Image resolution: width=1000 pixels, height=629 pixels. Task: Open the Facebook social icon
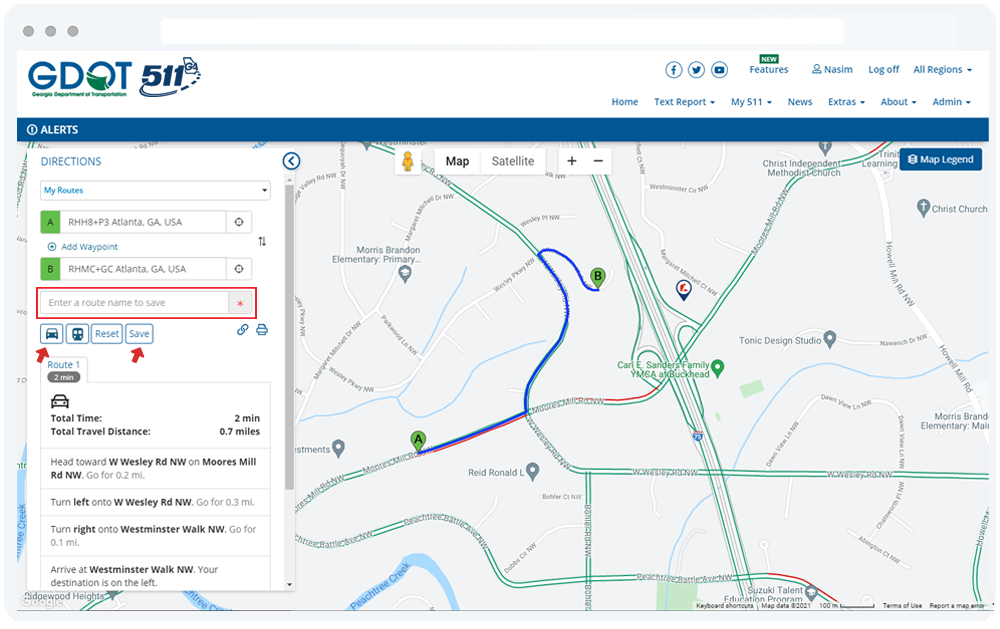[x=673, y=70]
